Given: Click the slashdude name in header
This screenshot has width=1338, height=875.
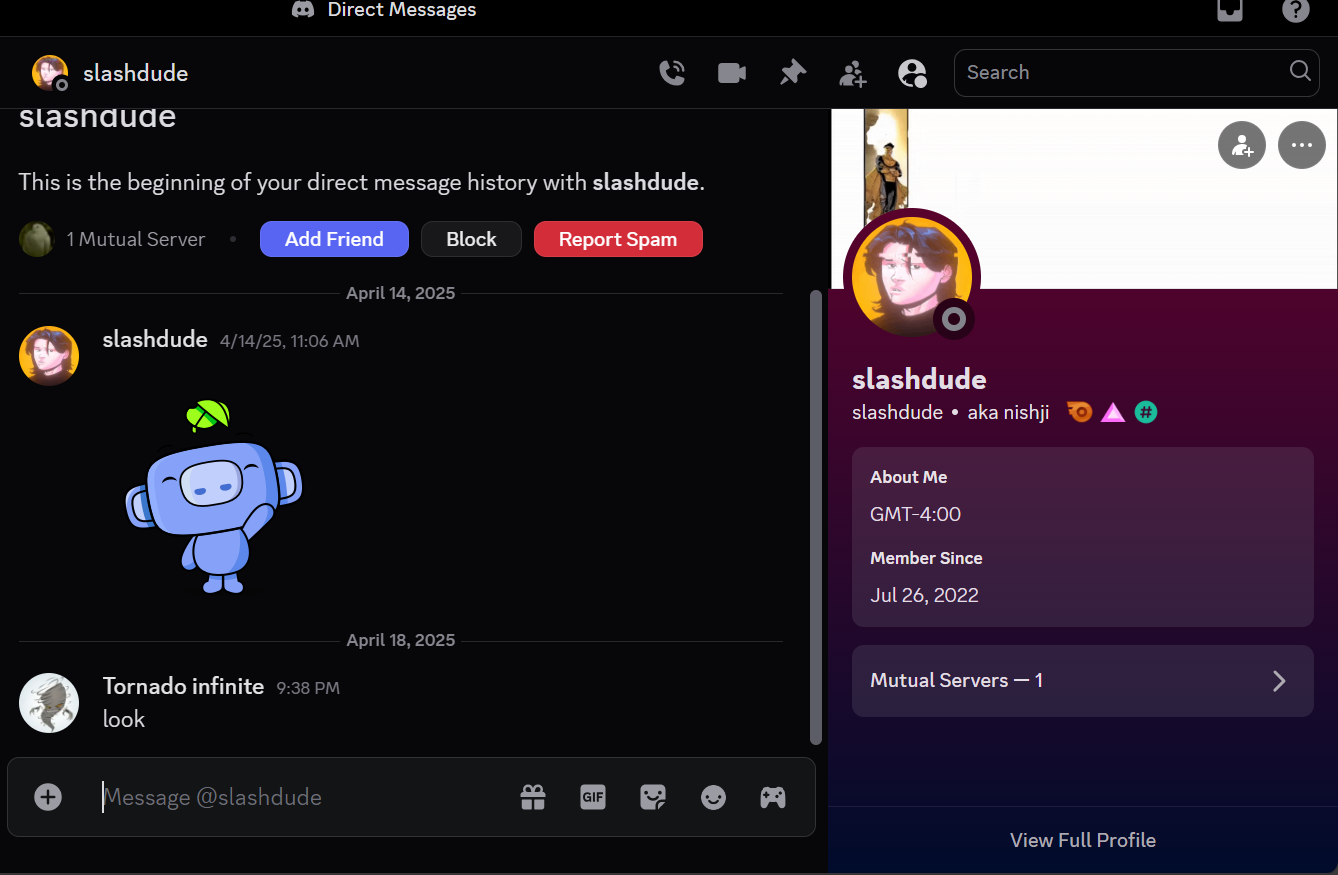Looking at the screenshot, I should point(135,73).
